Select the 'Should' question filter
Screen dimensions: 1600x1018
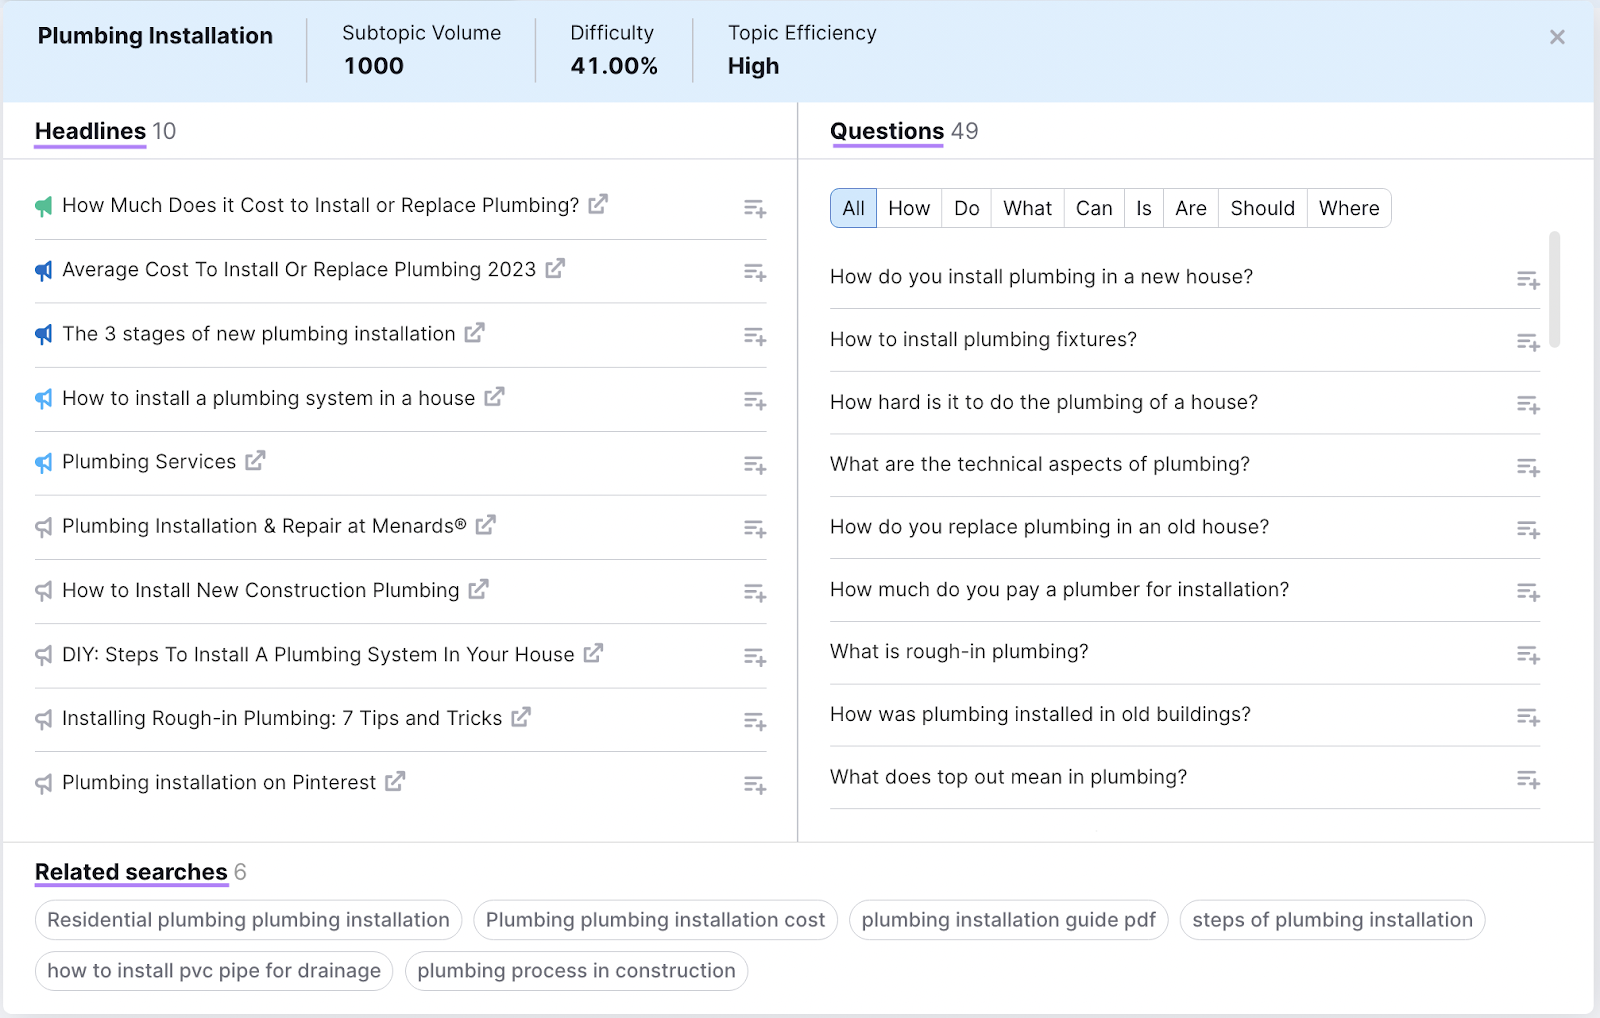(x=1262, y=208)
